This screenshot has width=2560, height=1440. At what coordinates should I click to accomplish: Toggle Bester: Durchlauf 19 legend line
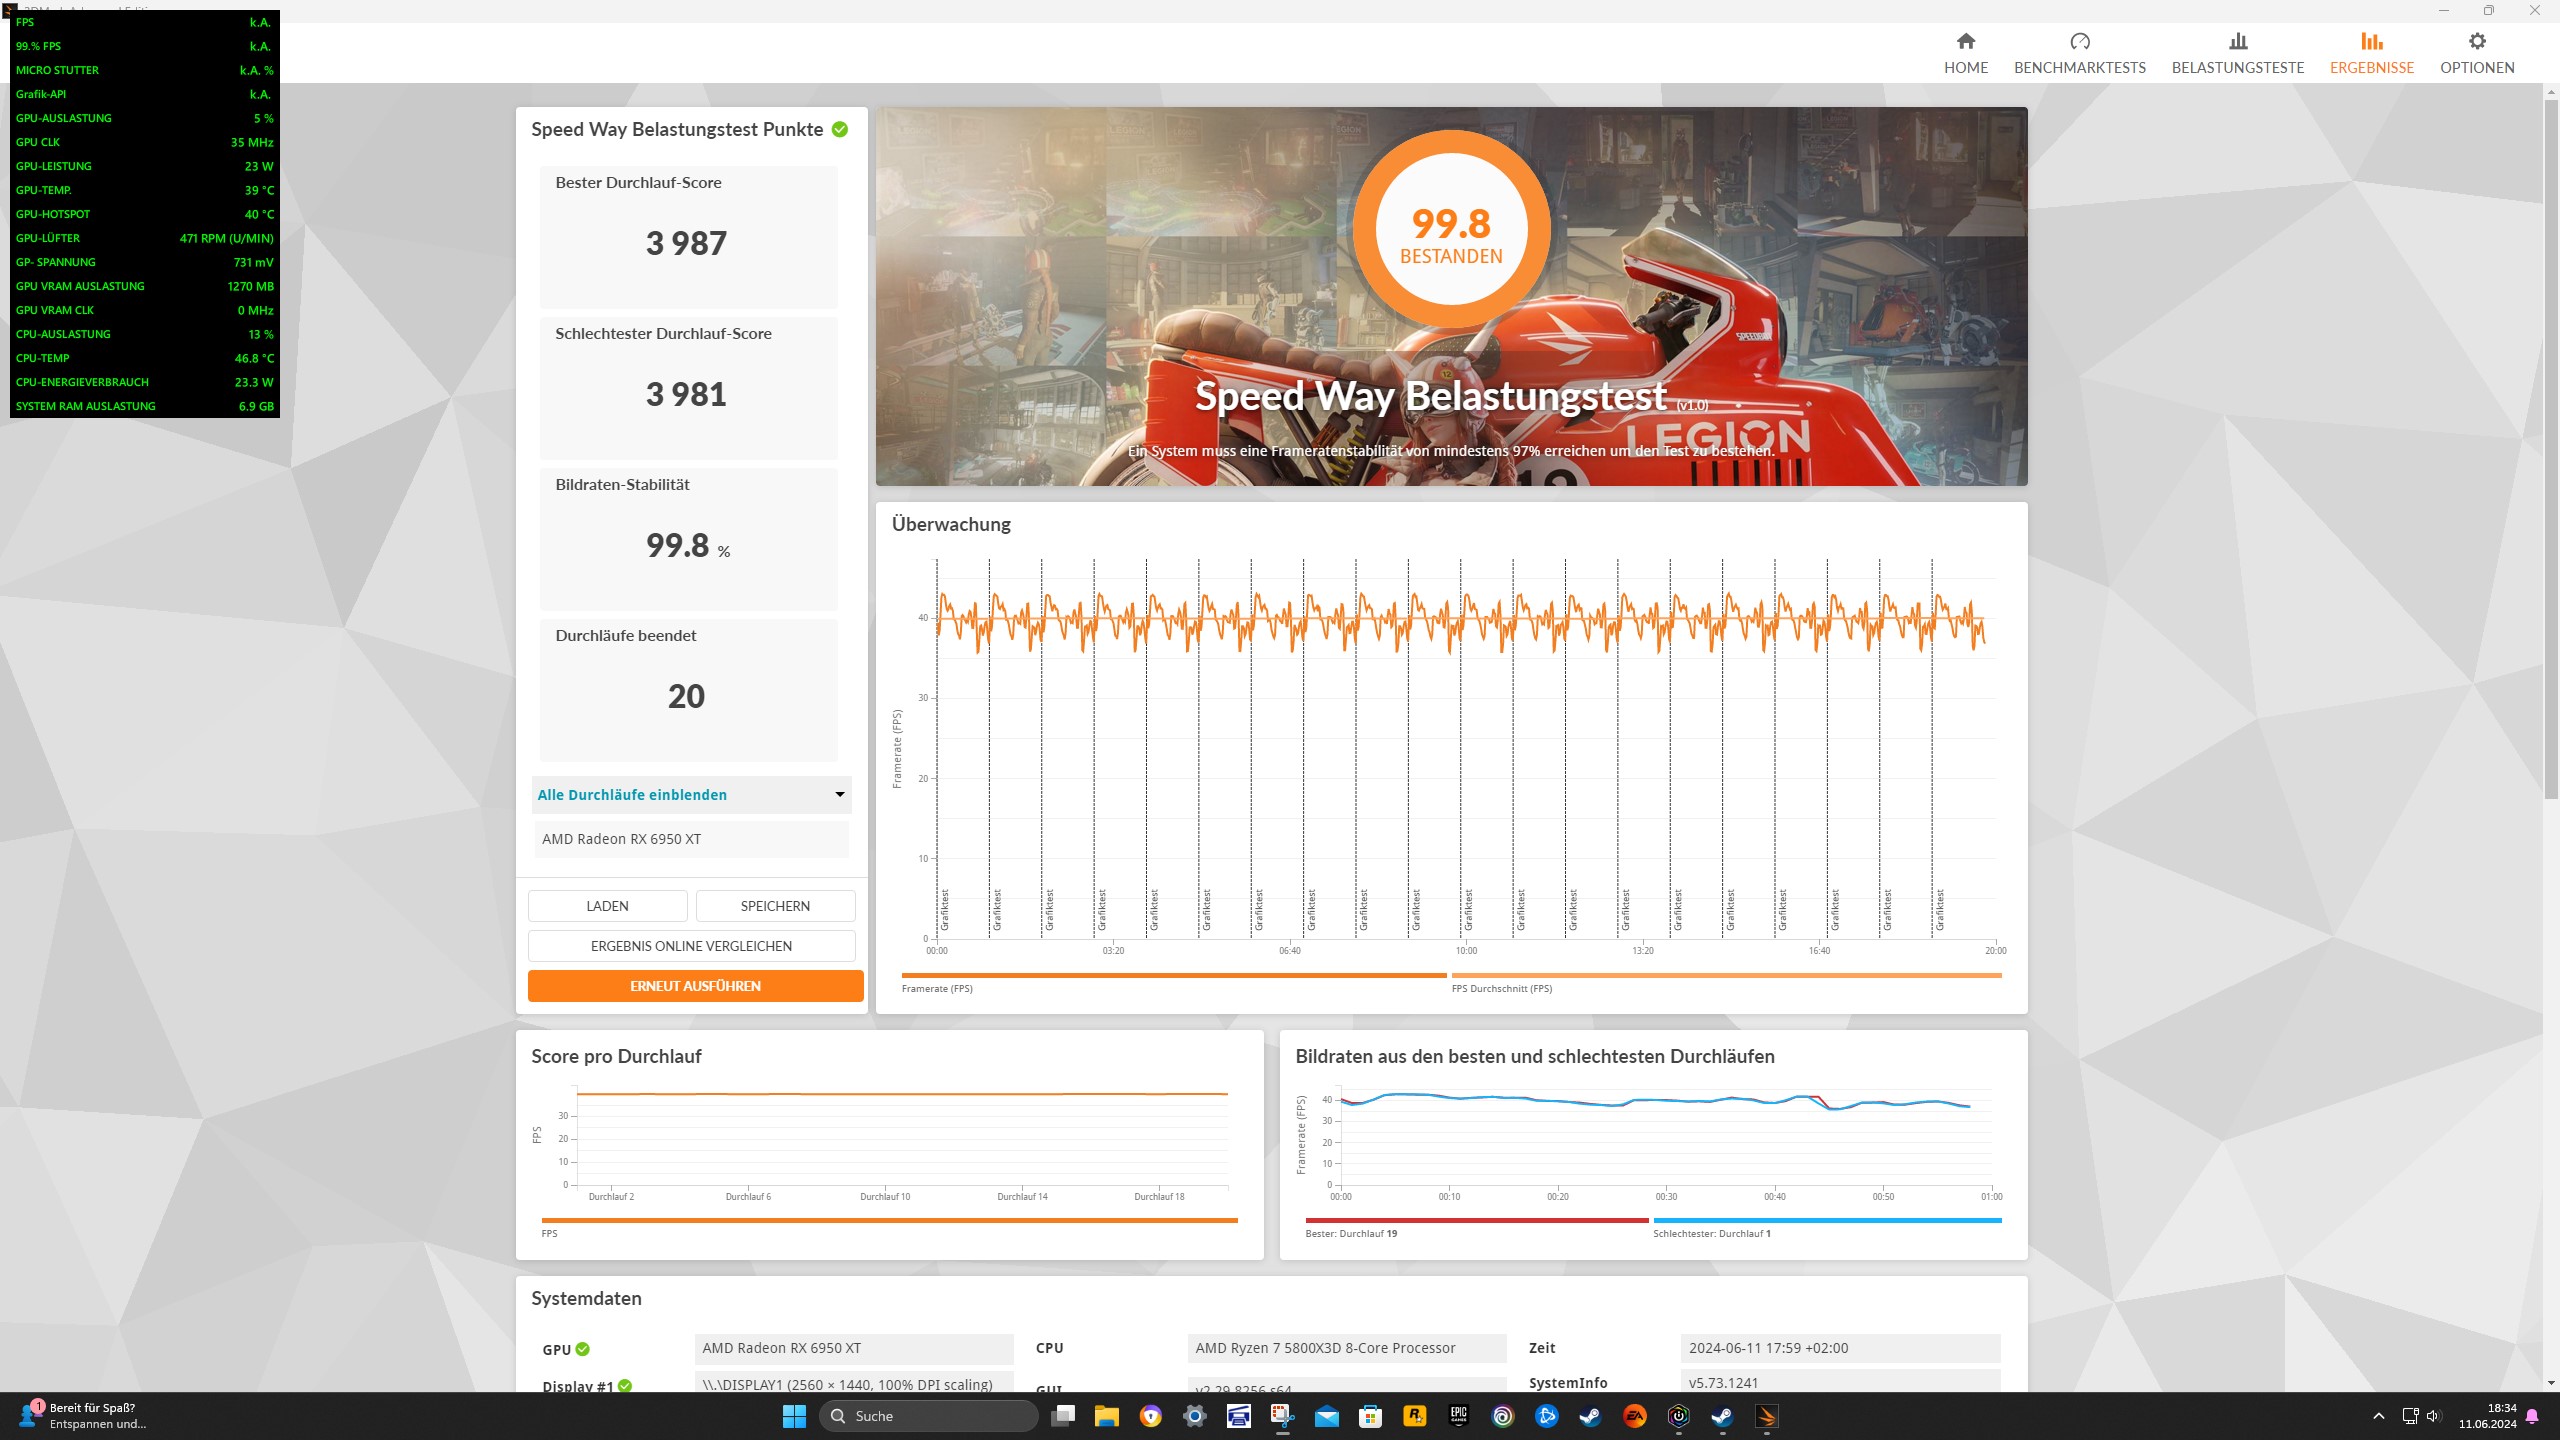(x=1350, y=1233)
